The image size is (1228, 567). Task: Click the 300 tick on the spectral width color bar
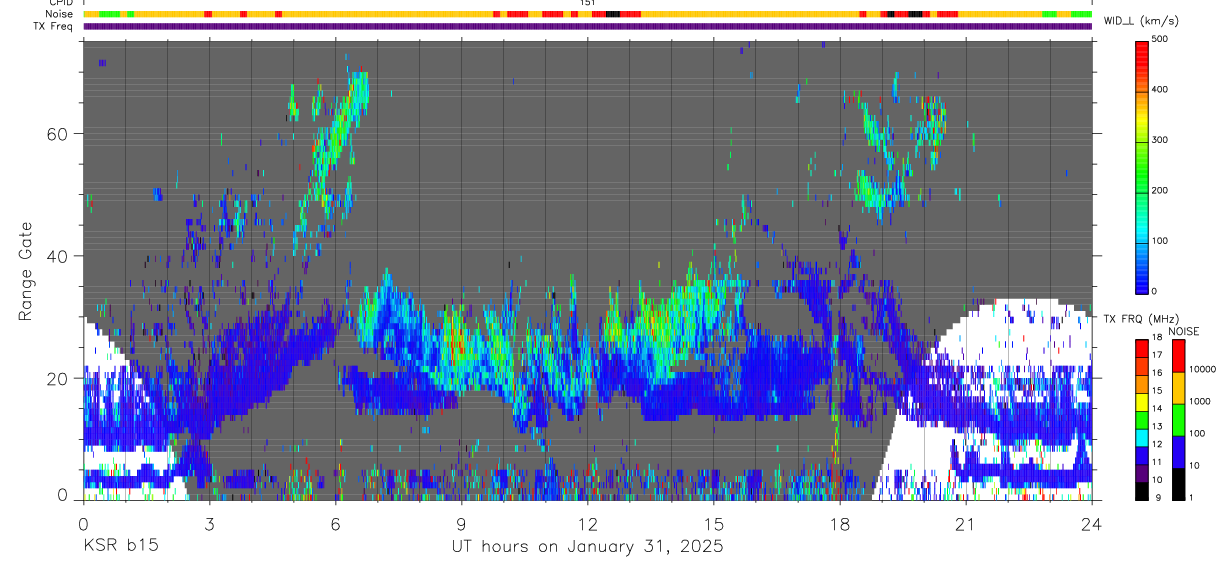pos(1161,140)
